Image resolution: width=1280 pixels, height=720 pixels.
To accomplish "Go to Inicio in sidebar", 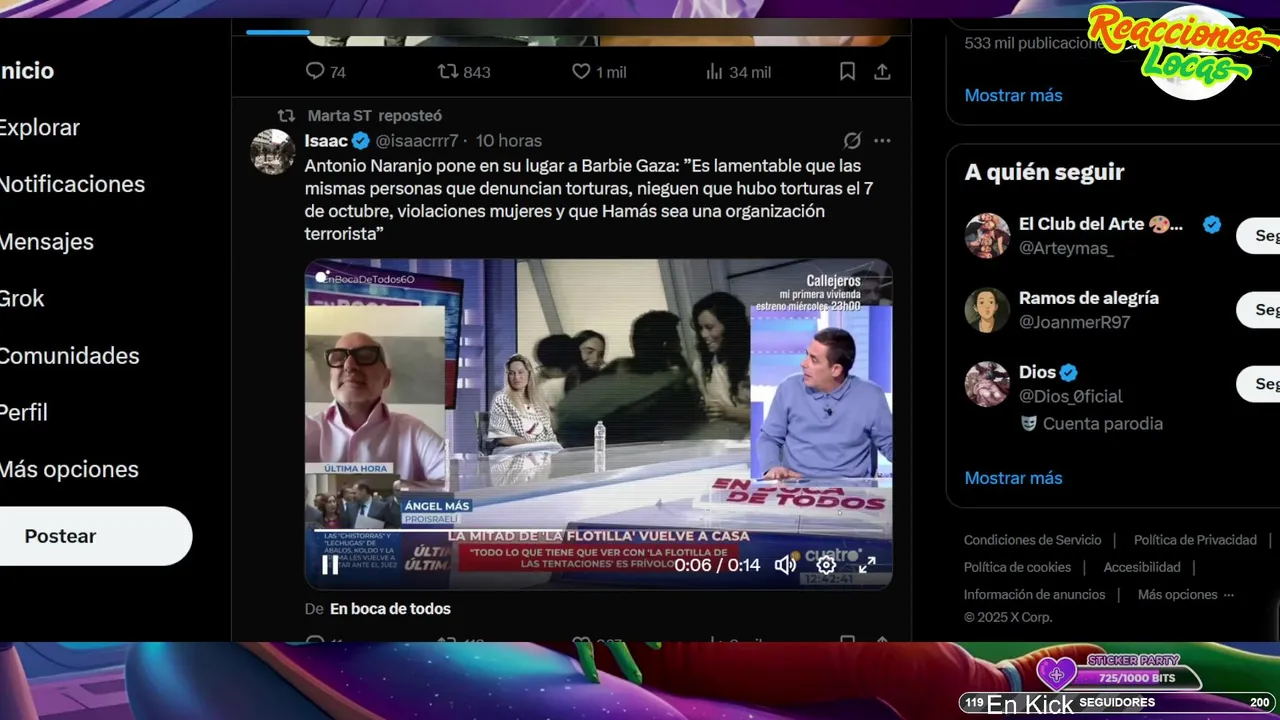I will coord(27,71).
